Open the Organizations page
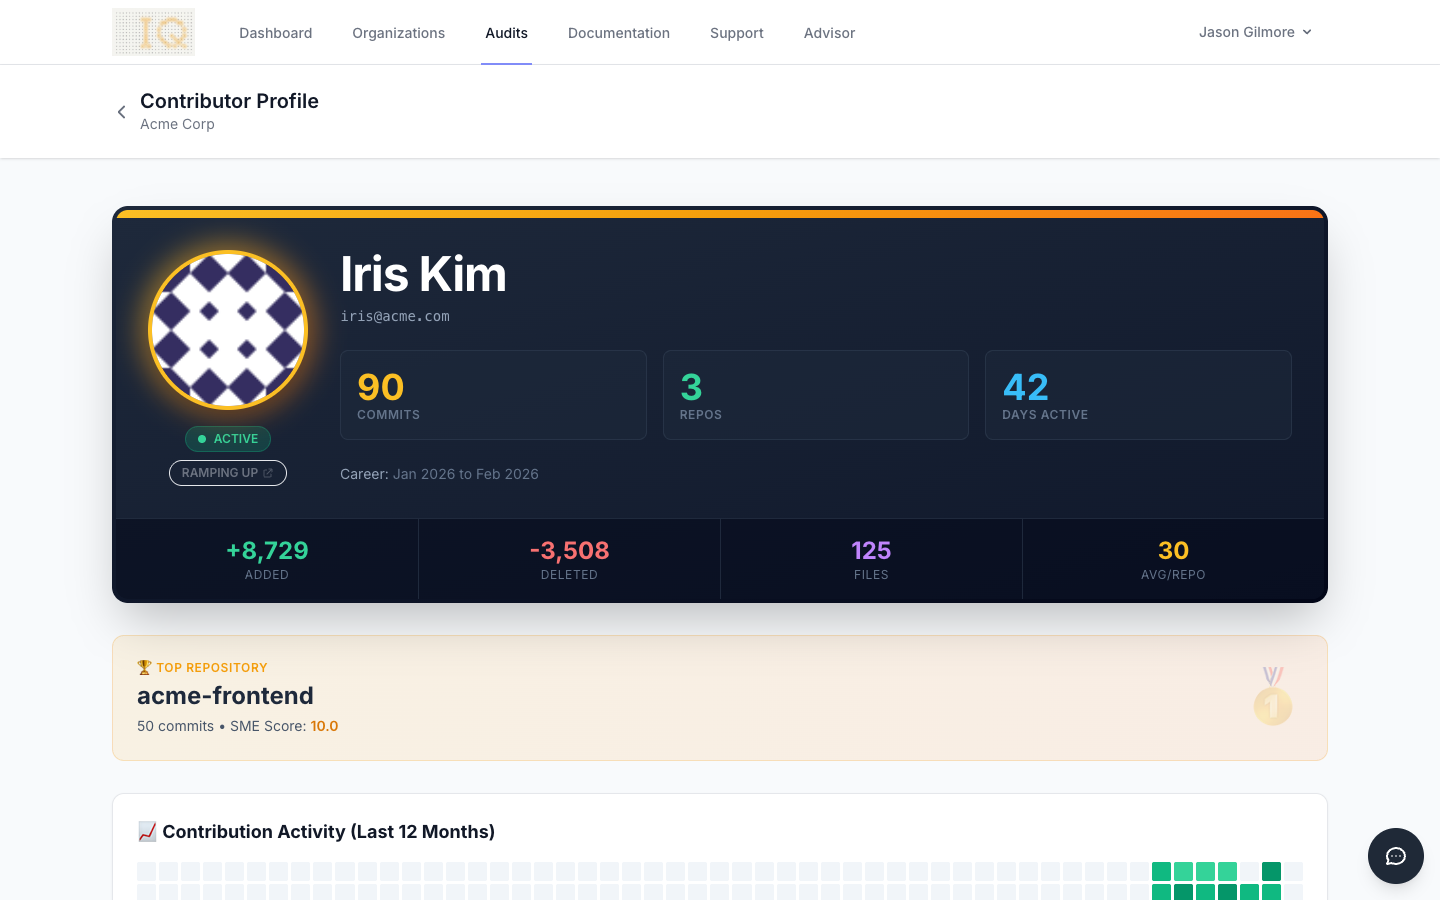 click(x=398, y=32)
